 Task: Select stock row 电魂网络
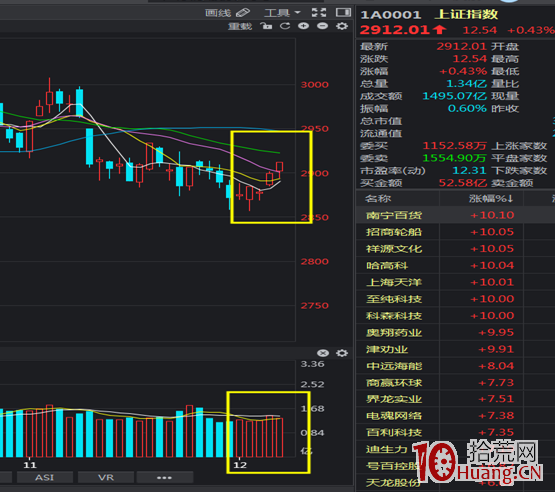455,416
